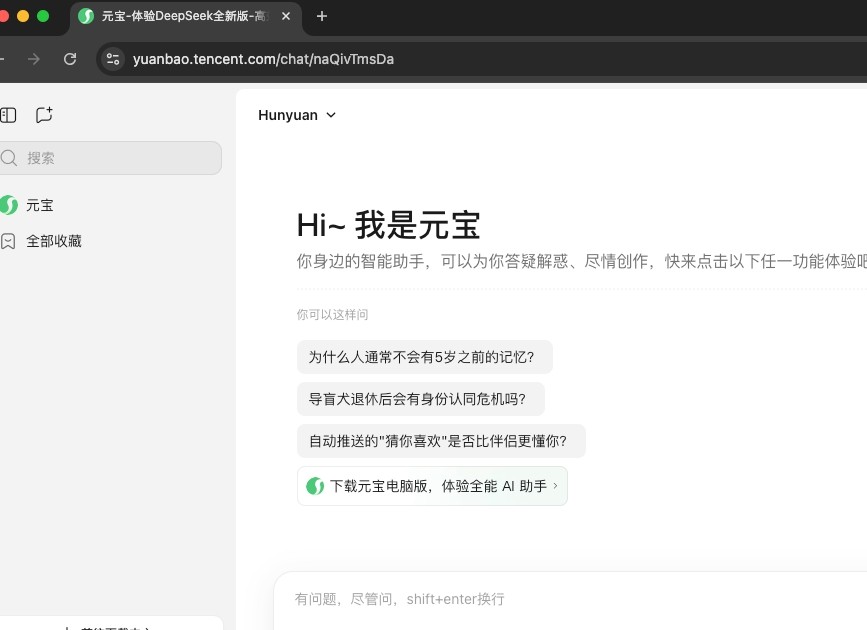Click the 元宝 assistant icon in sidebar

point(10,205)
